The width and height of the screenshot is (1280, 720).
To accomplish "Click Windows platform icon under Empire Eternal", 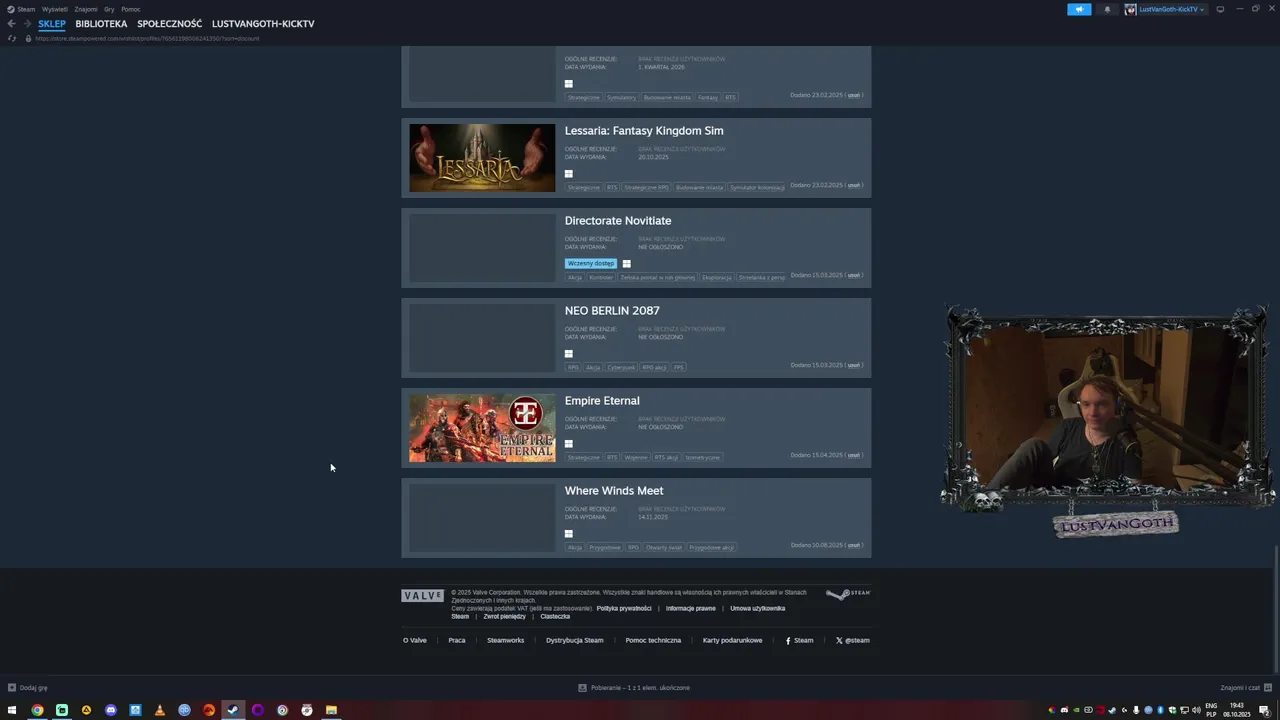I will pos(569,443).
